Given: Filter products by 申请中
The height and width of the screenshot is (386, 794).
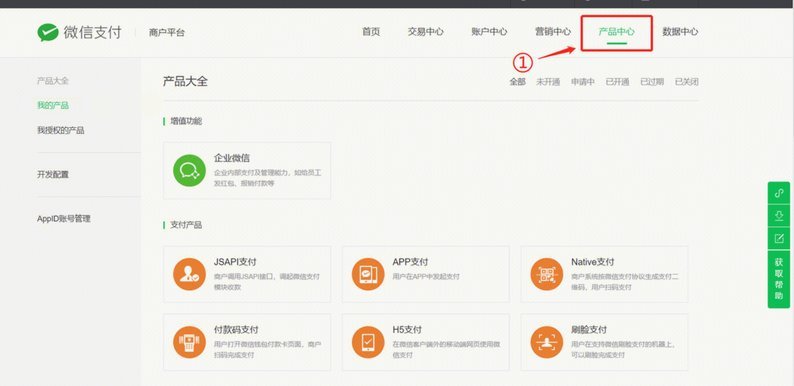Looking at the screenshot, I should coord(583,82).
